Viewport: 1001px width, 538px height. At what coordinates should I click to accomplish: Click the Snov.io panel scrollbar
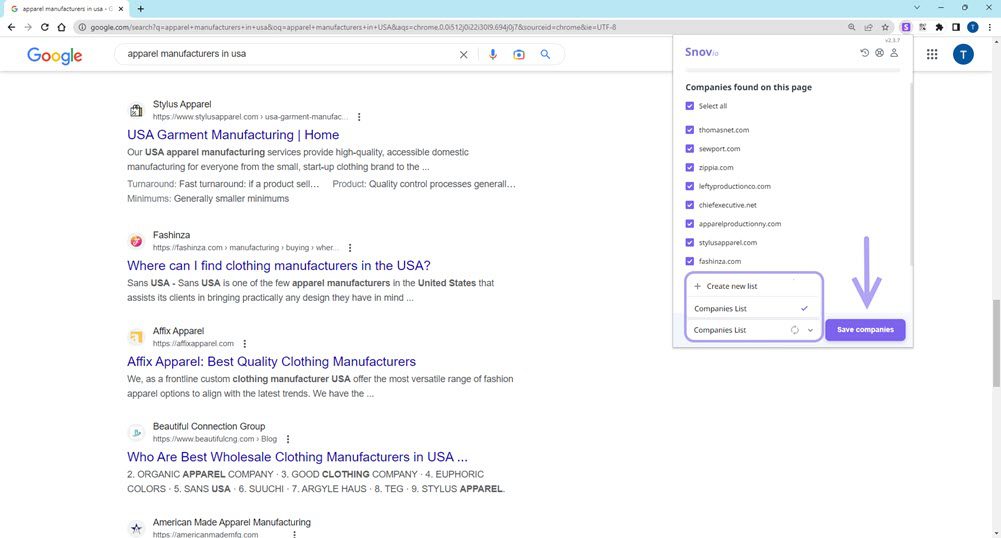tap(911, 172)
